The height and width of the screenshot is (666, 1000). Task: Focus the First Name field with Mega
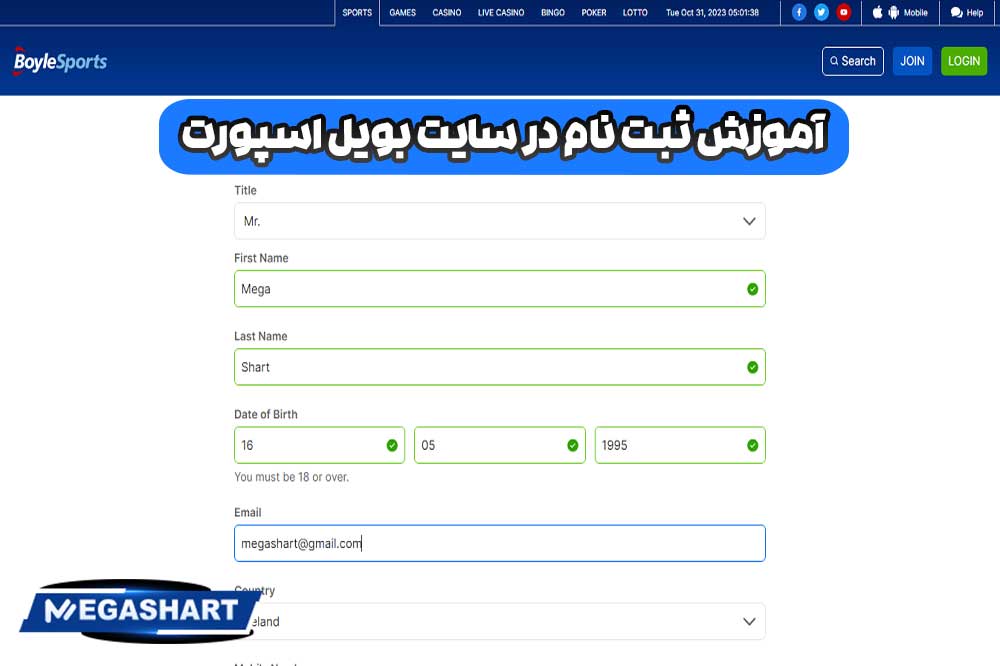(x=499, y=289)
